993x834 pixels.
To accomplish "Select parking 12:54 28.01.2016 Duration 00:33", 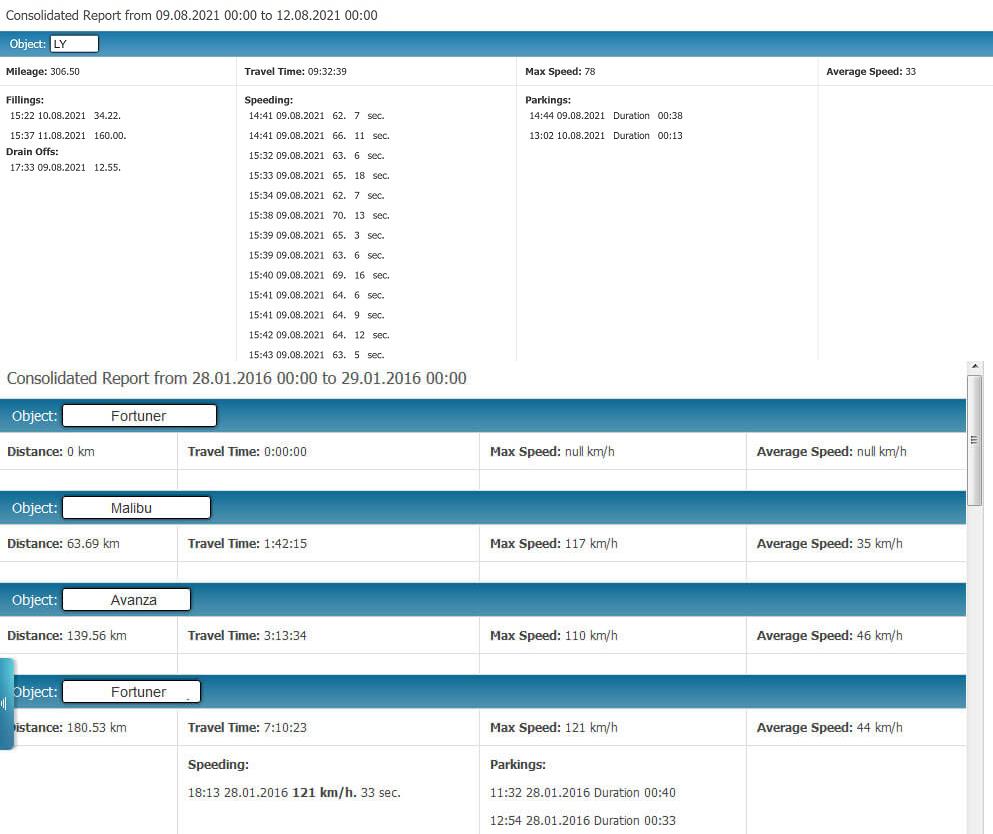I will [583, 820].
